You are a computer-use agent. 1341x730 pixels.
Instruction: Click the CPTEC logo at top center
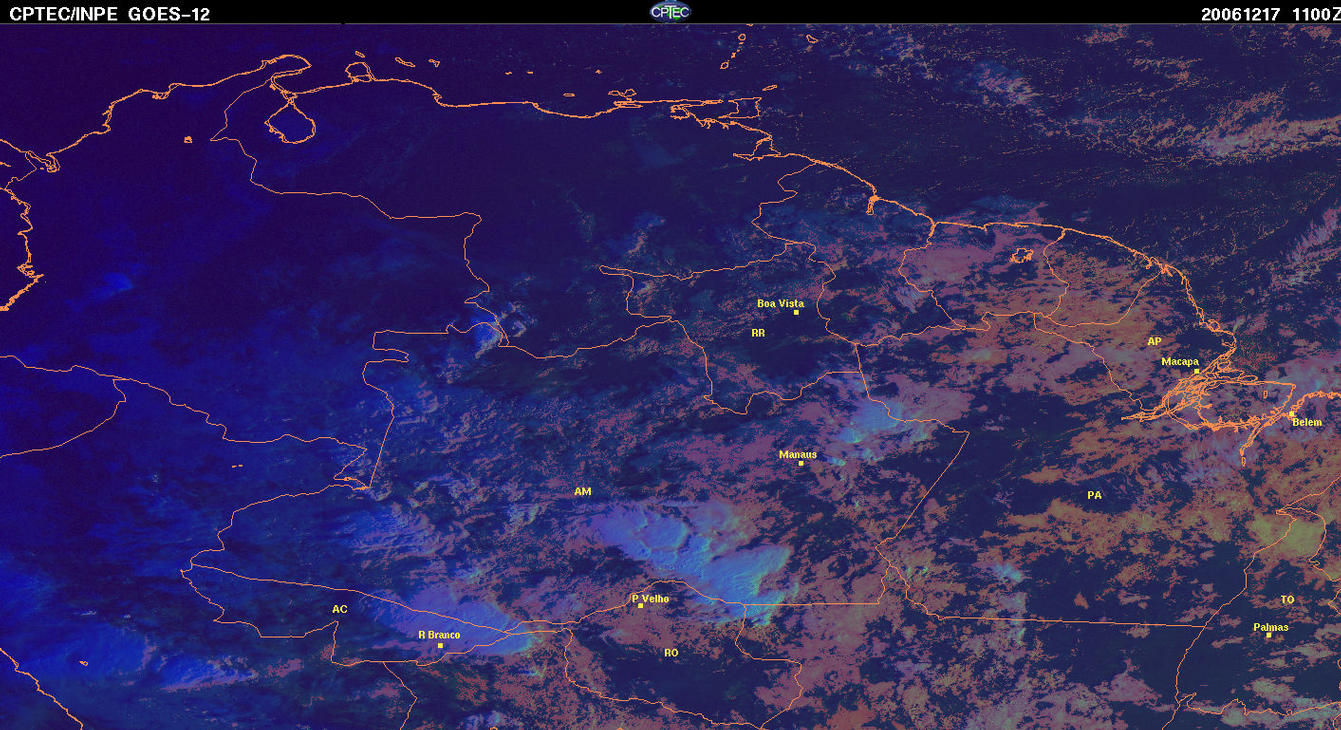click(669, 11)
